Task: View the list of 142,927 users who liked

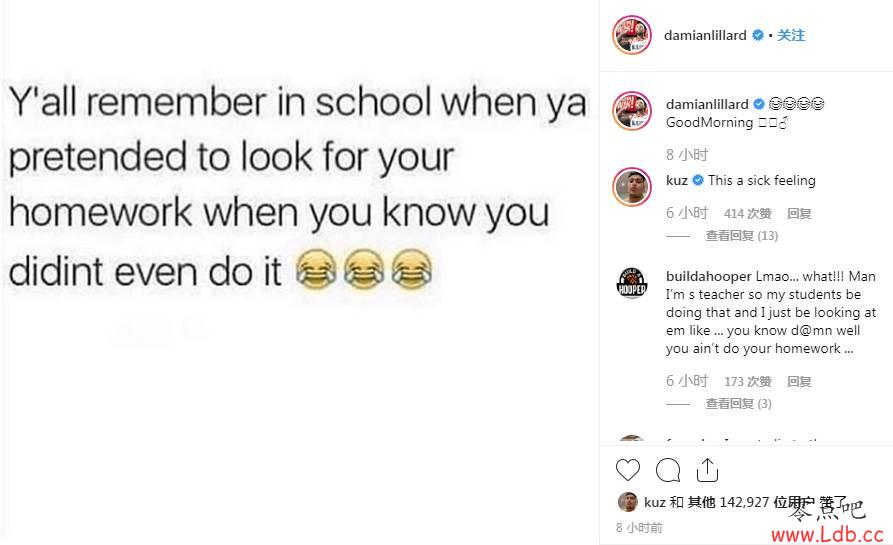Action: [744, 502]
